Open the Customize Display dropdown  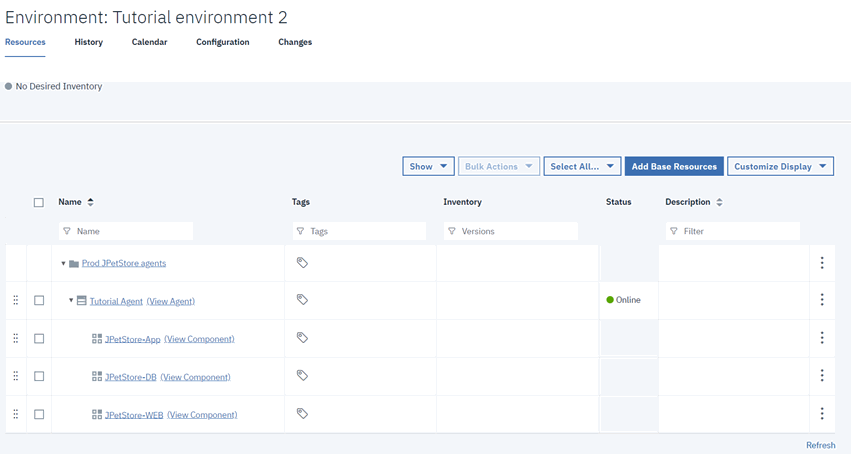pos(780,167)
